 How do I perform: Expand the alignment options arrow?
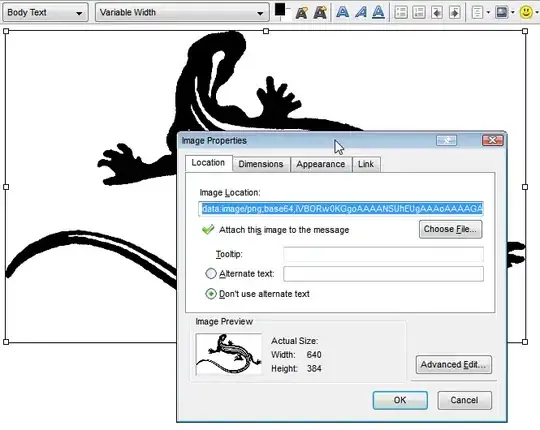(x=488, y=13)
